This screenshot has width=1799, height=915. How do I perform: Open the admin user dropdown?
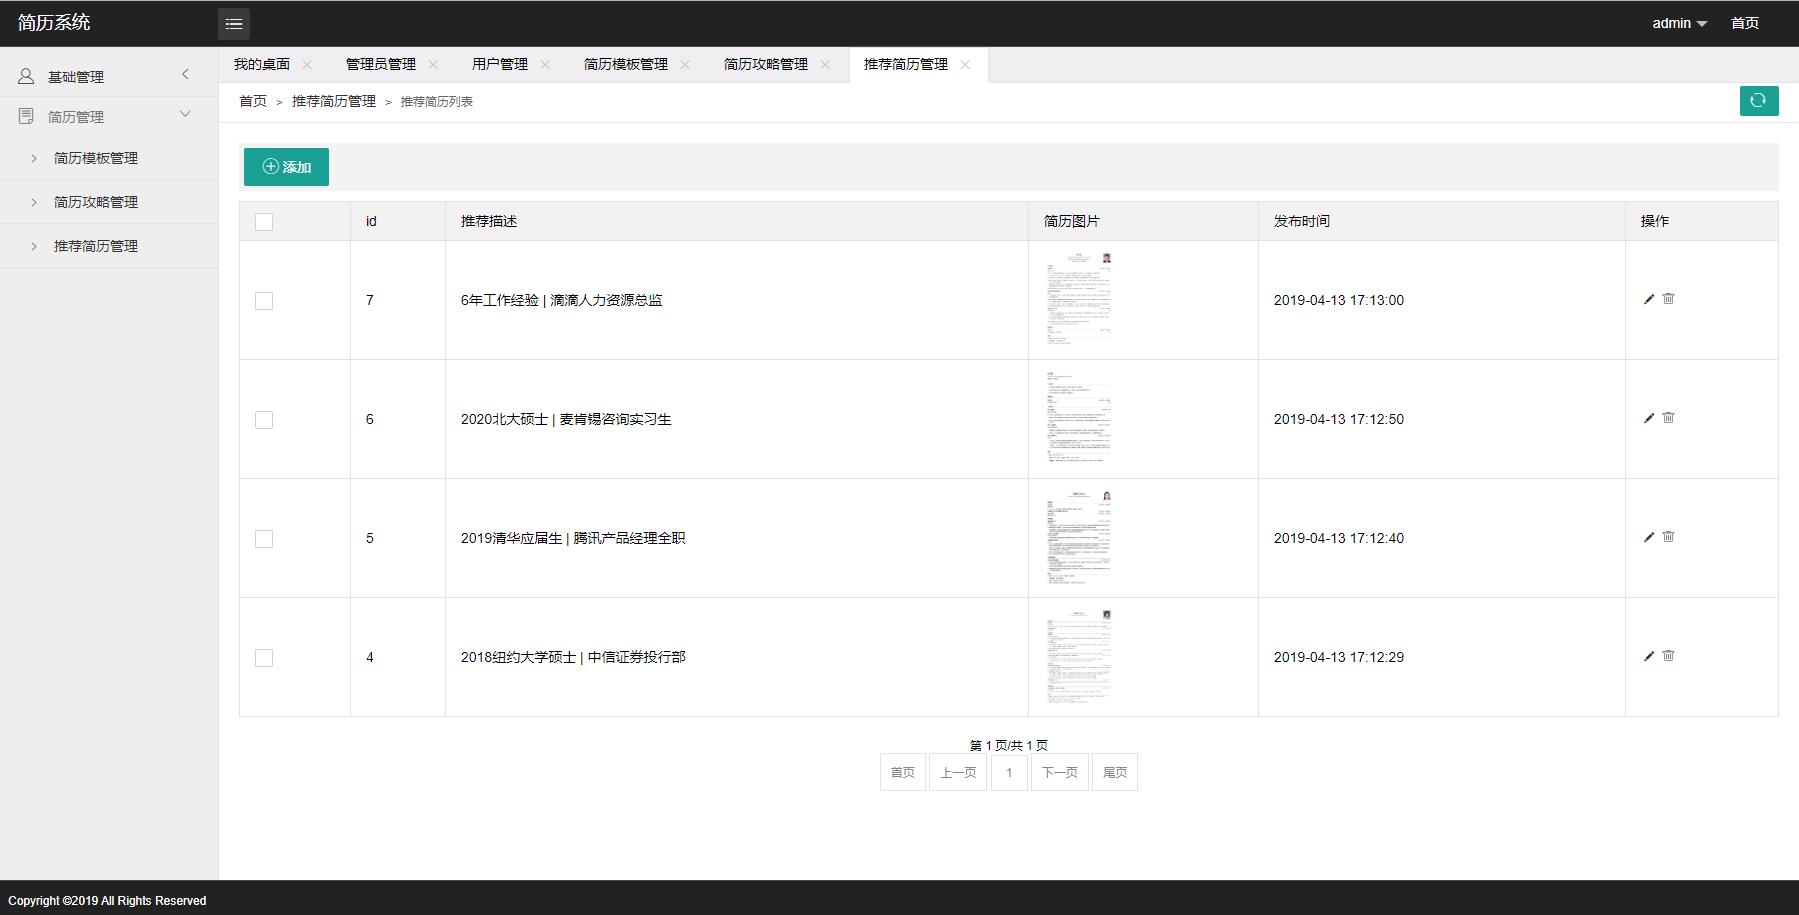pyautogui.click(x=1679, y=23)
